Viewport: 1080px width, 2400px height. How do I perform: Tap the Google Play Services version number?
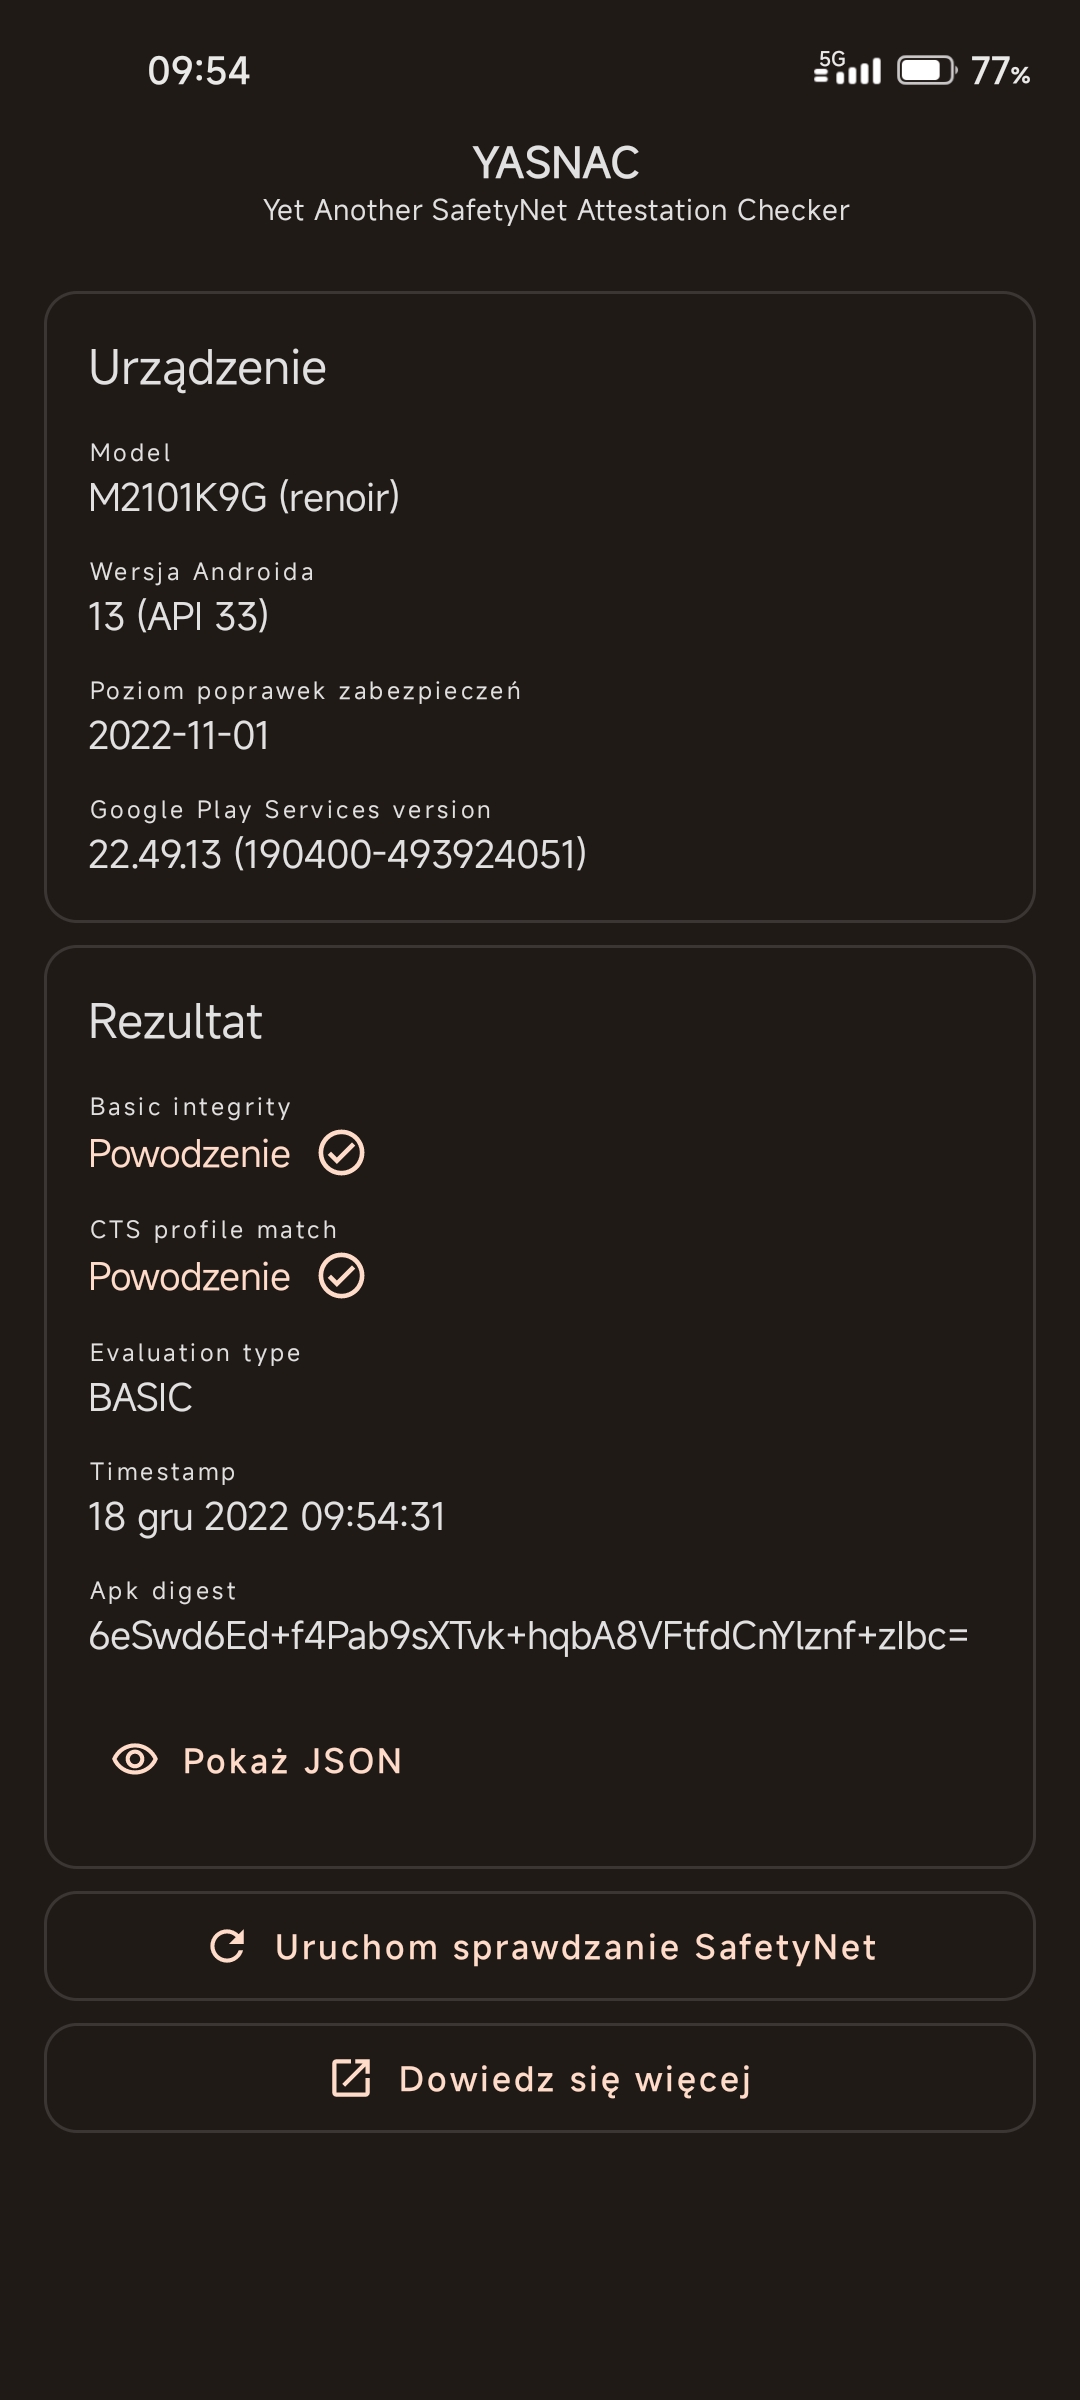[337, 854]
